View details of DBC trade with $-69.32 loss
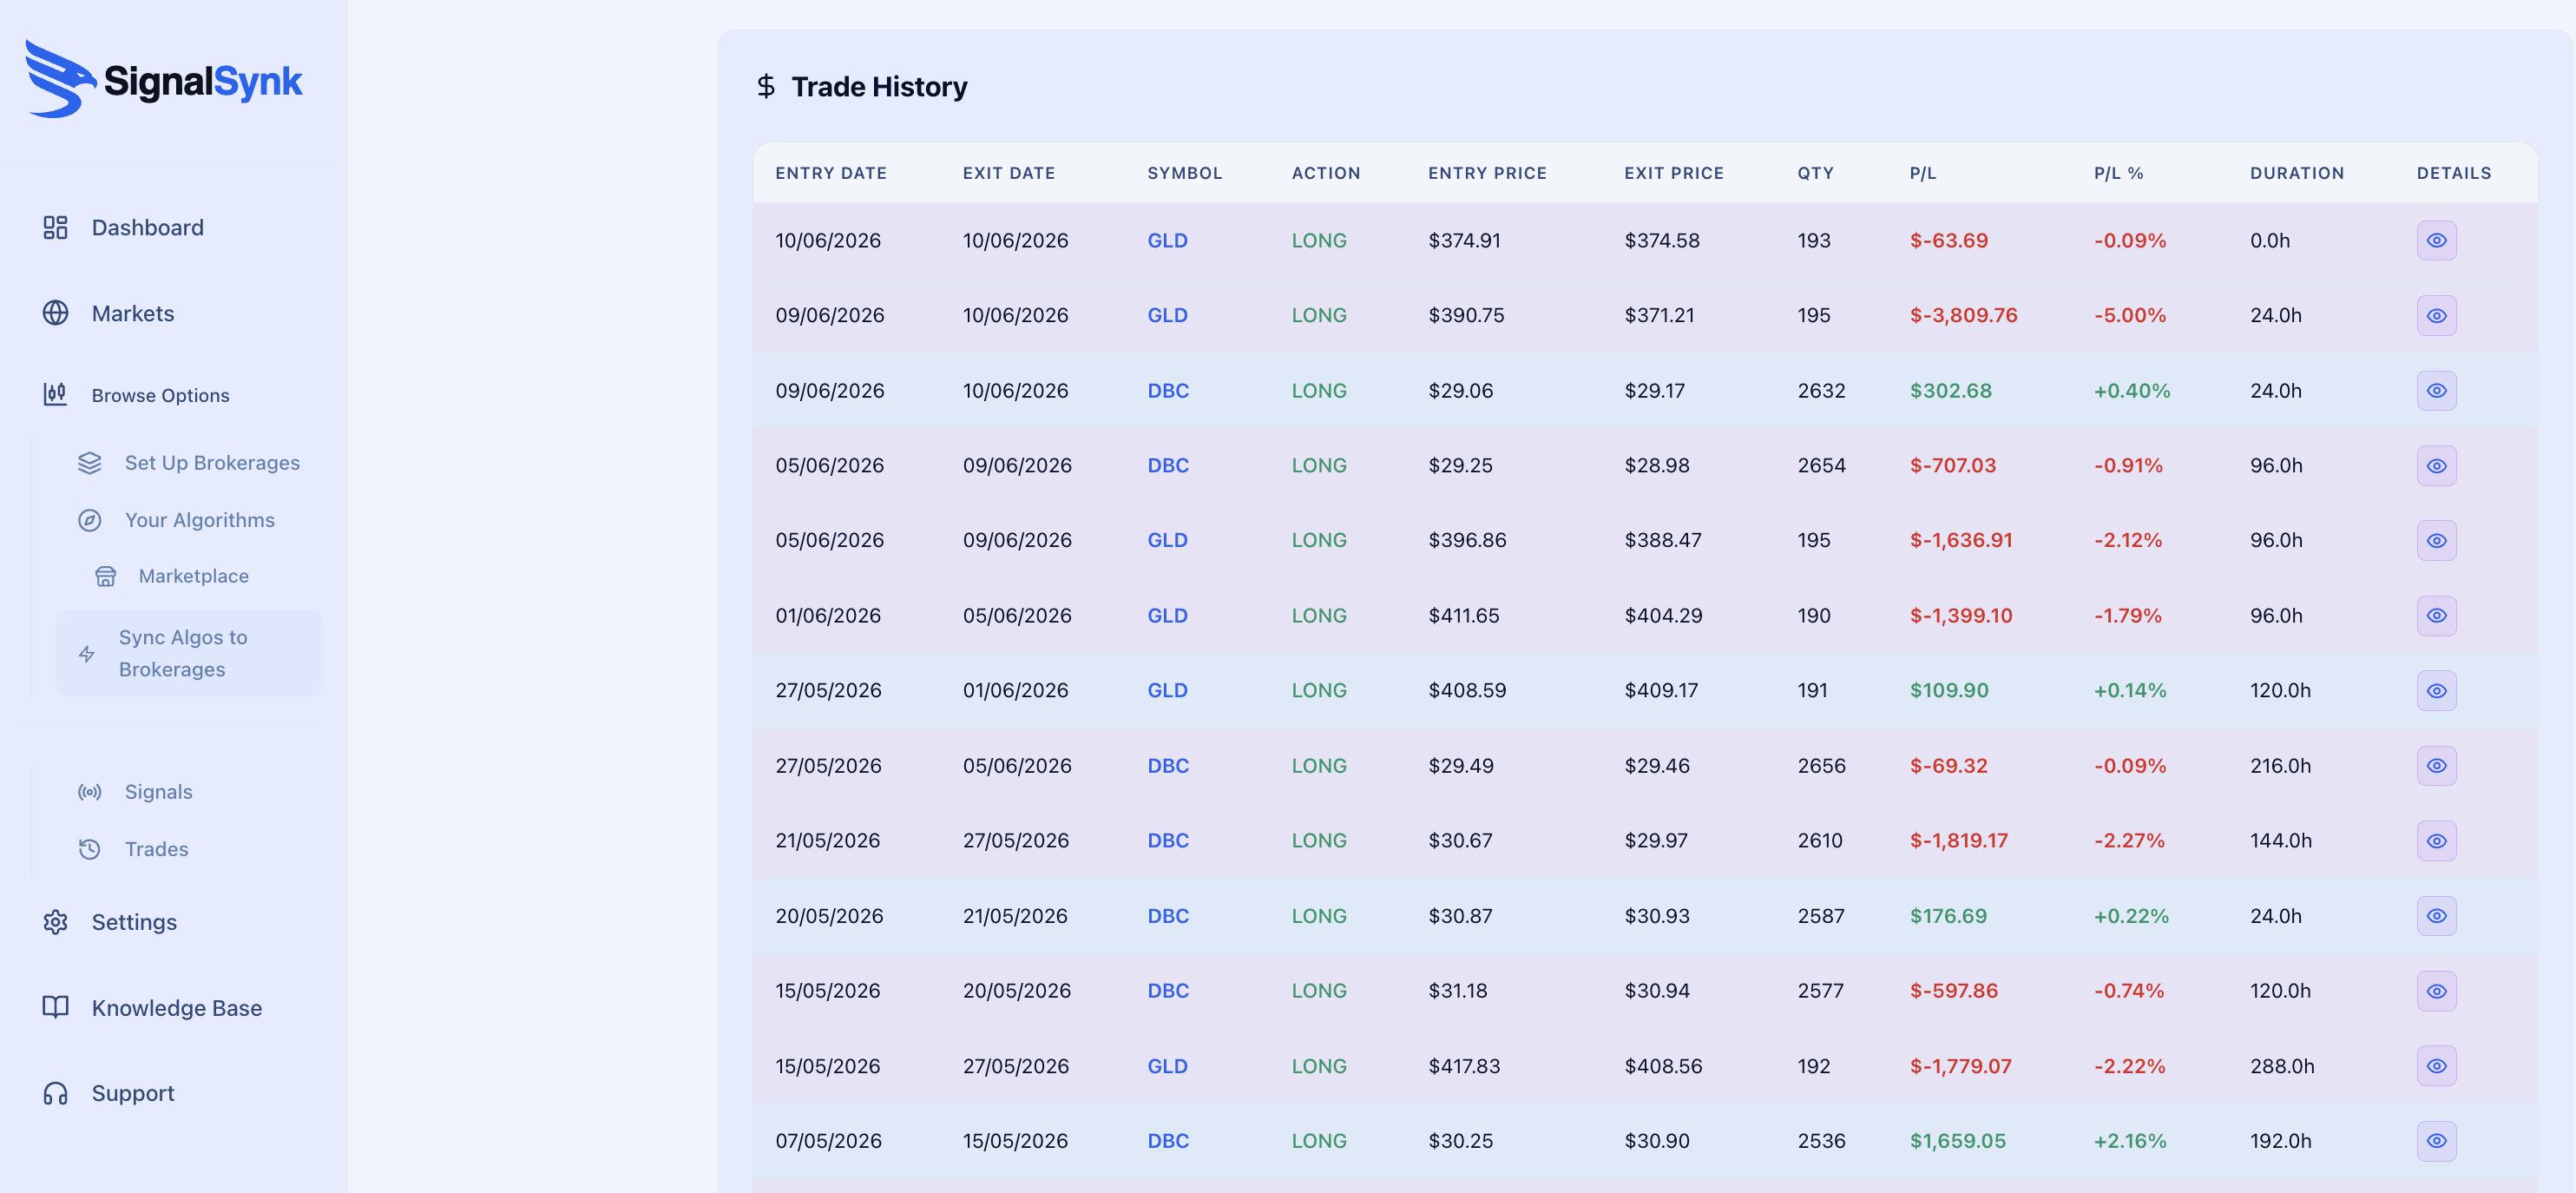This screenshot has height=1193, width=2576. (2436, 765)
